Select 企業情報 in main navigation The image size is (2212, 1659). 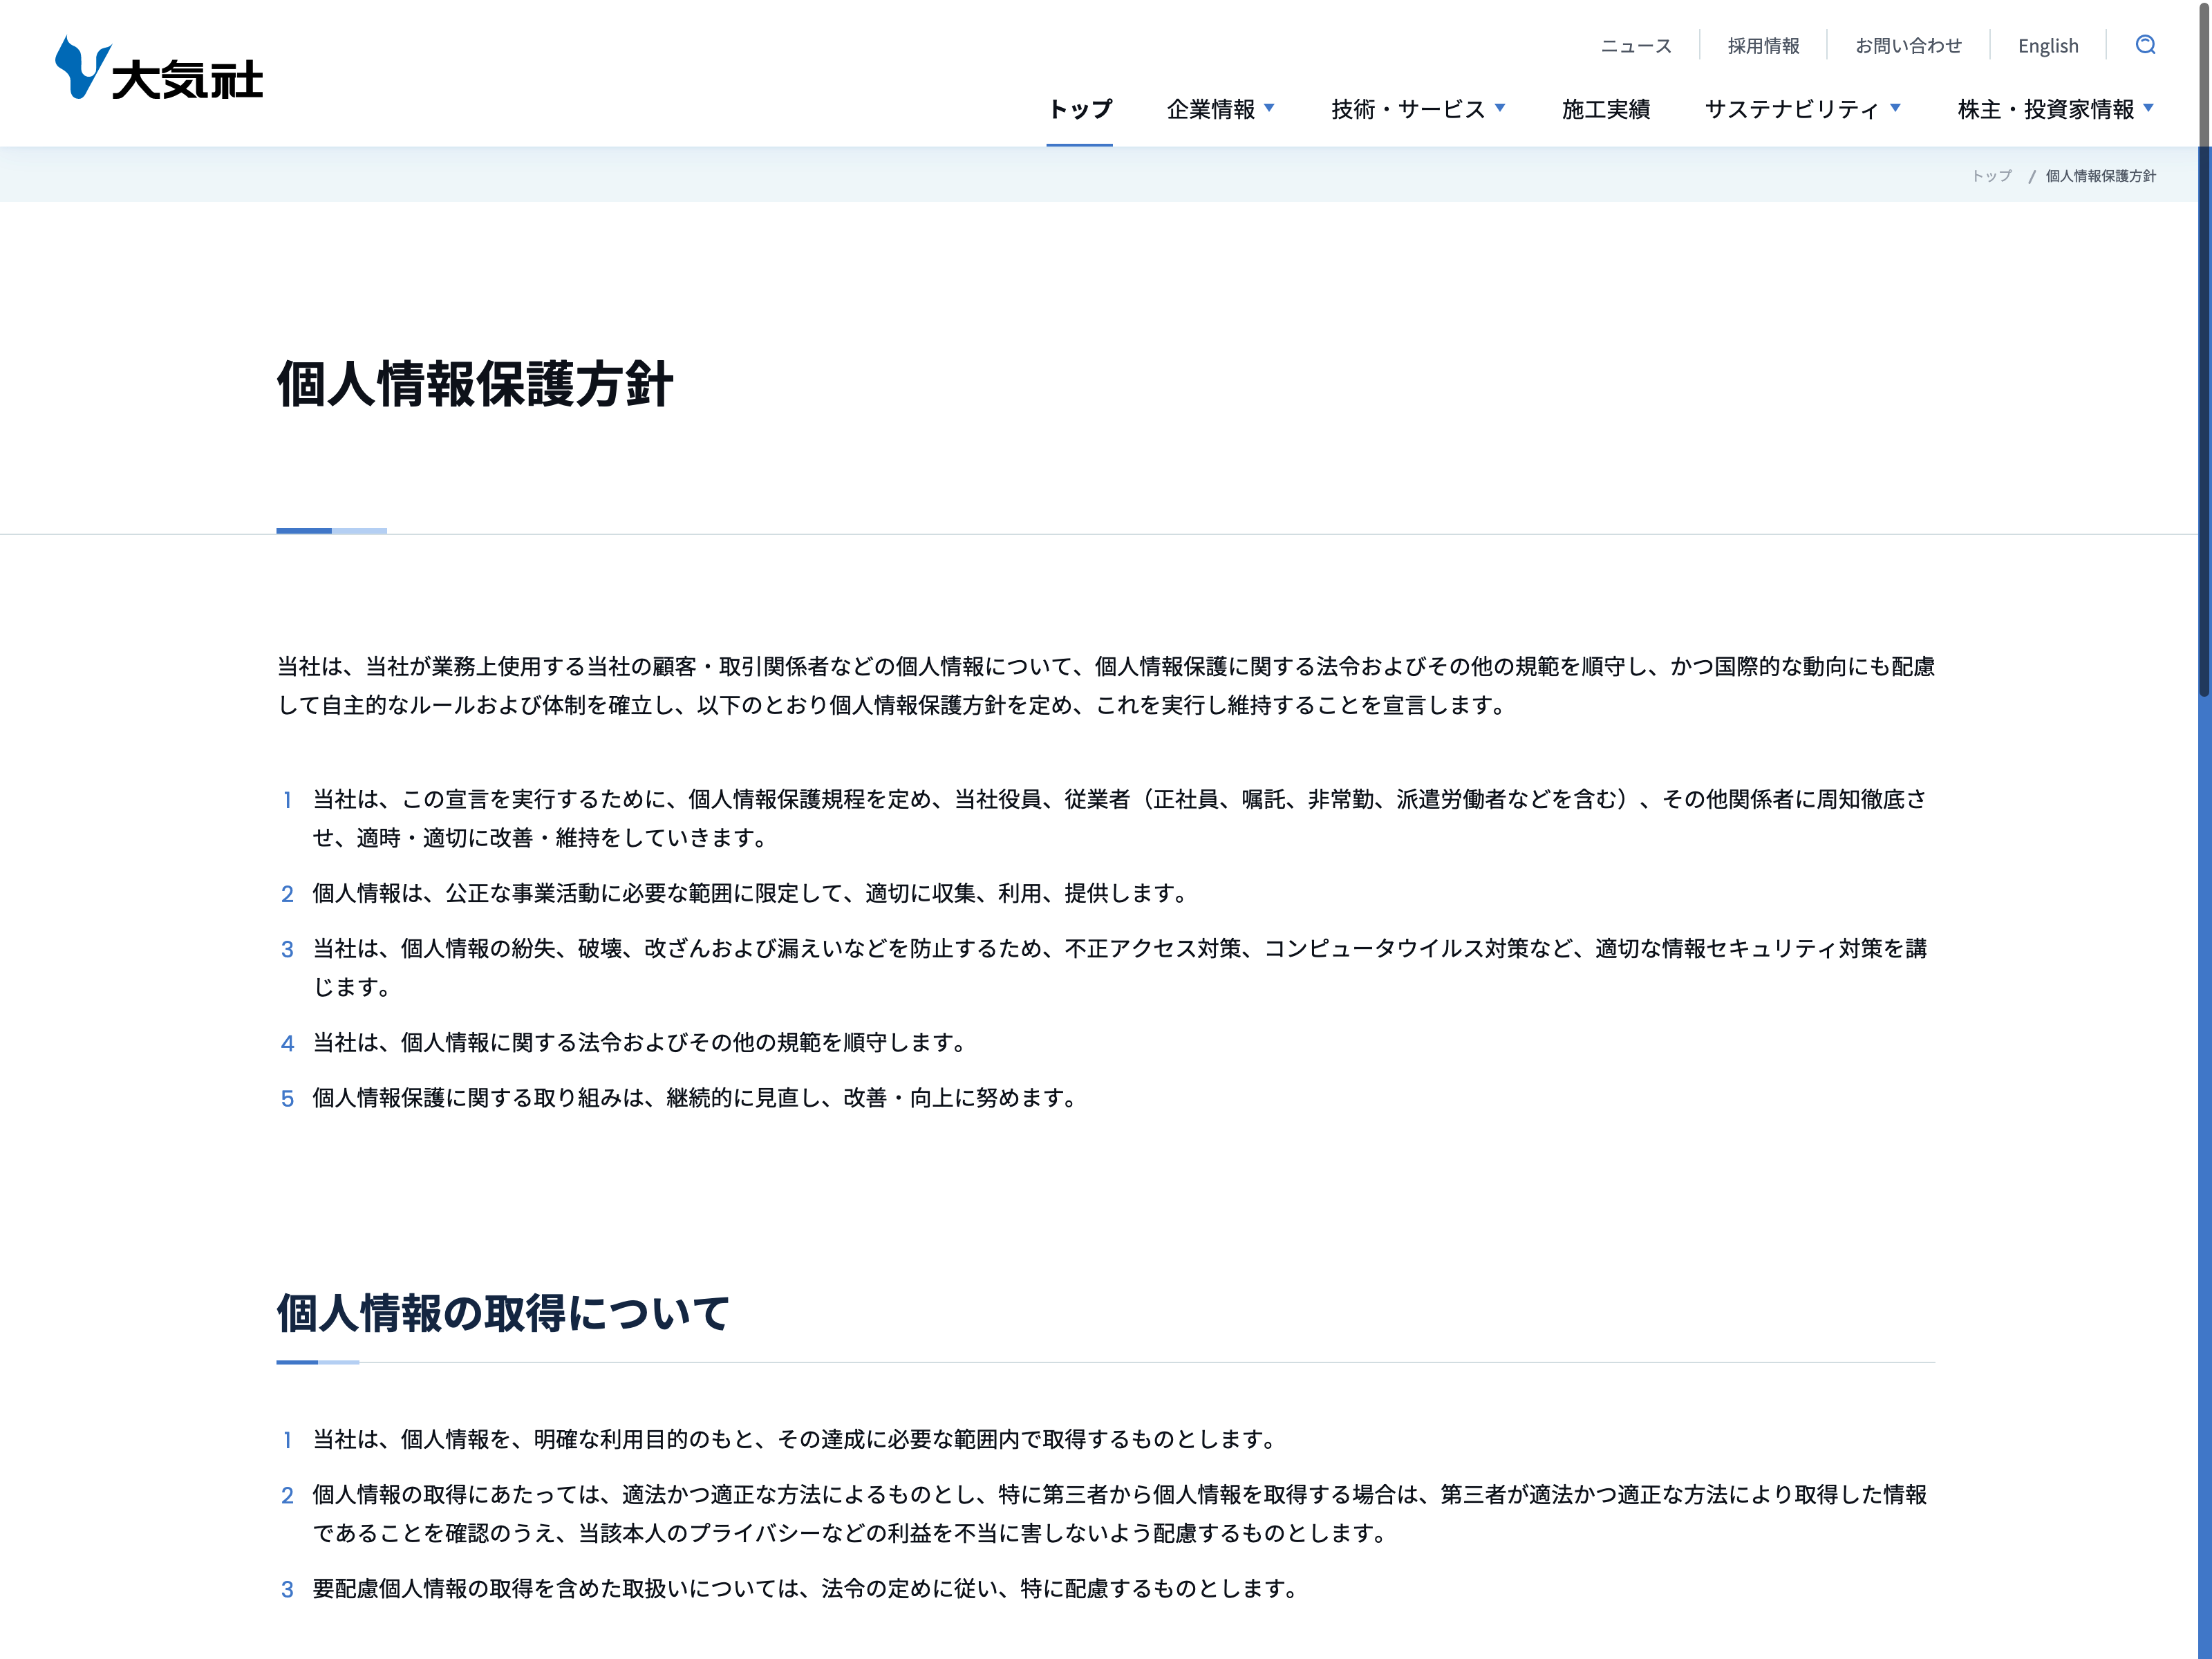(x=1210, y=109)
